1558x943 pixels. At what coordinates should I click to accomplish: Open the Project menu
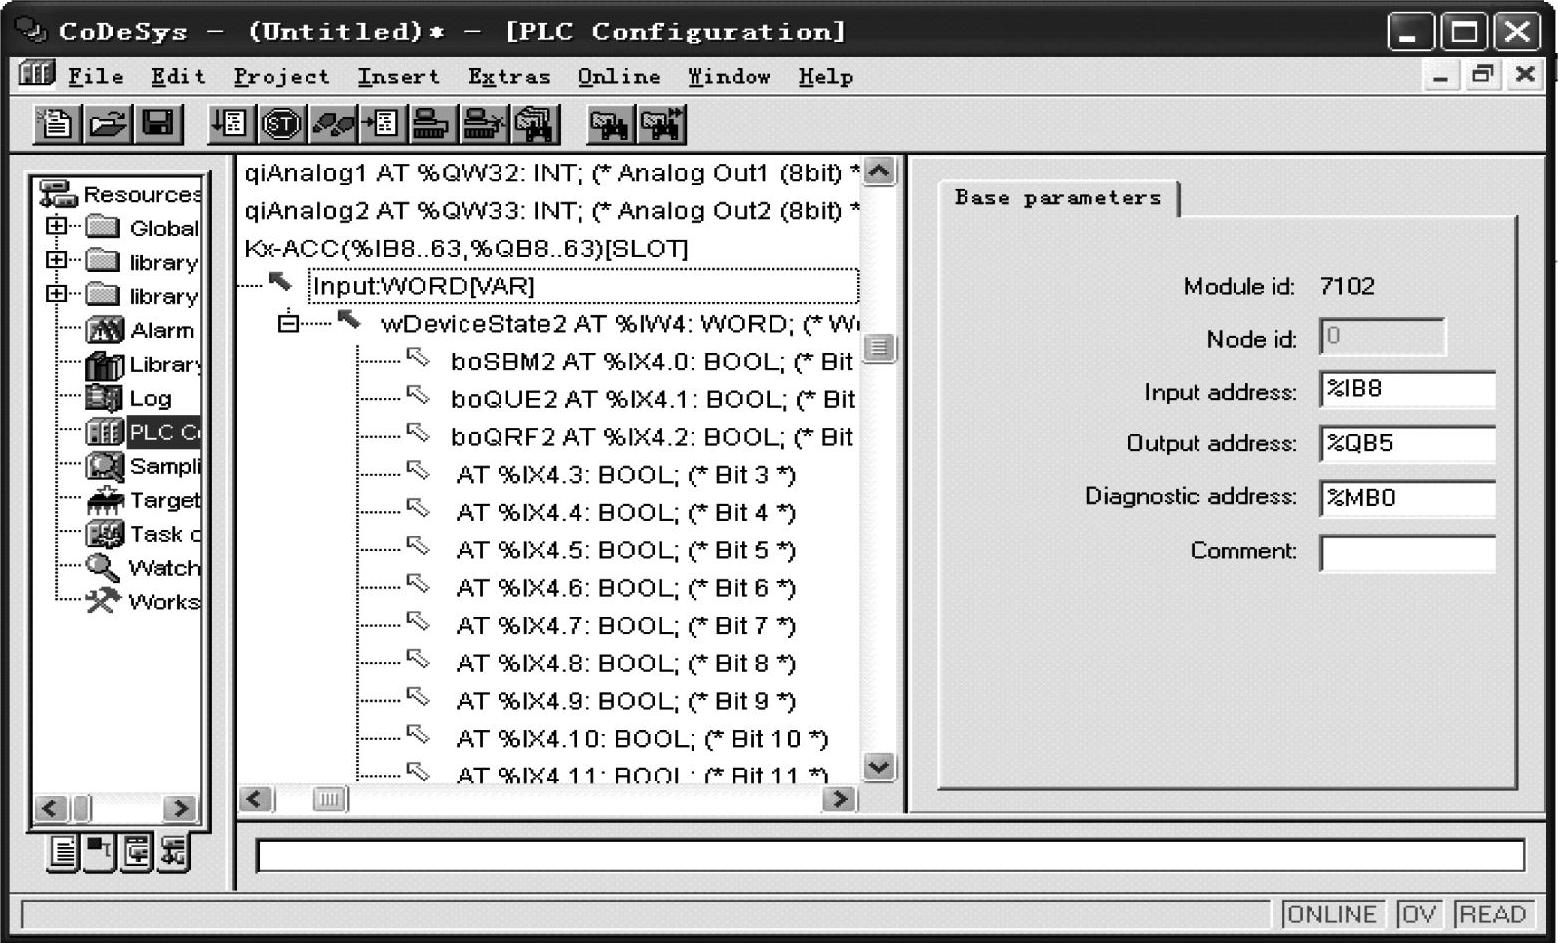[281, 77]
